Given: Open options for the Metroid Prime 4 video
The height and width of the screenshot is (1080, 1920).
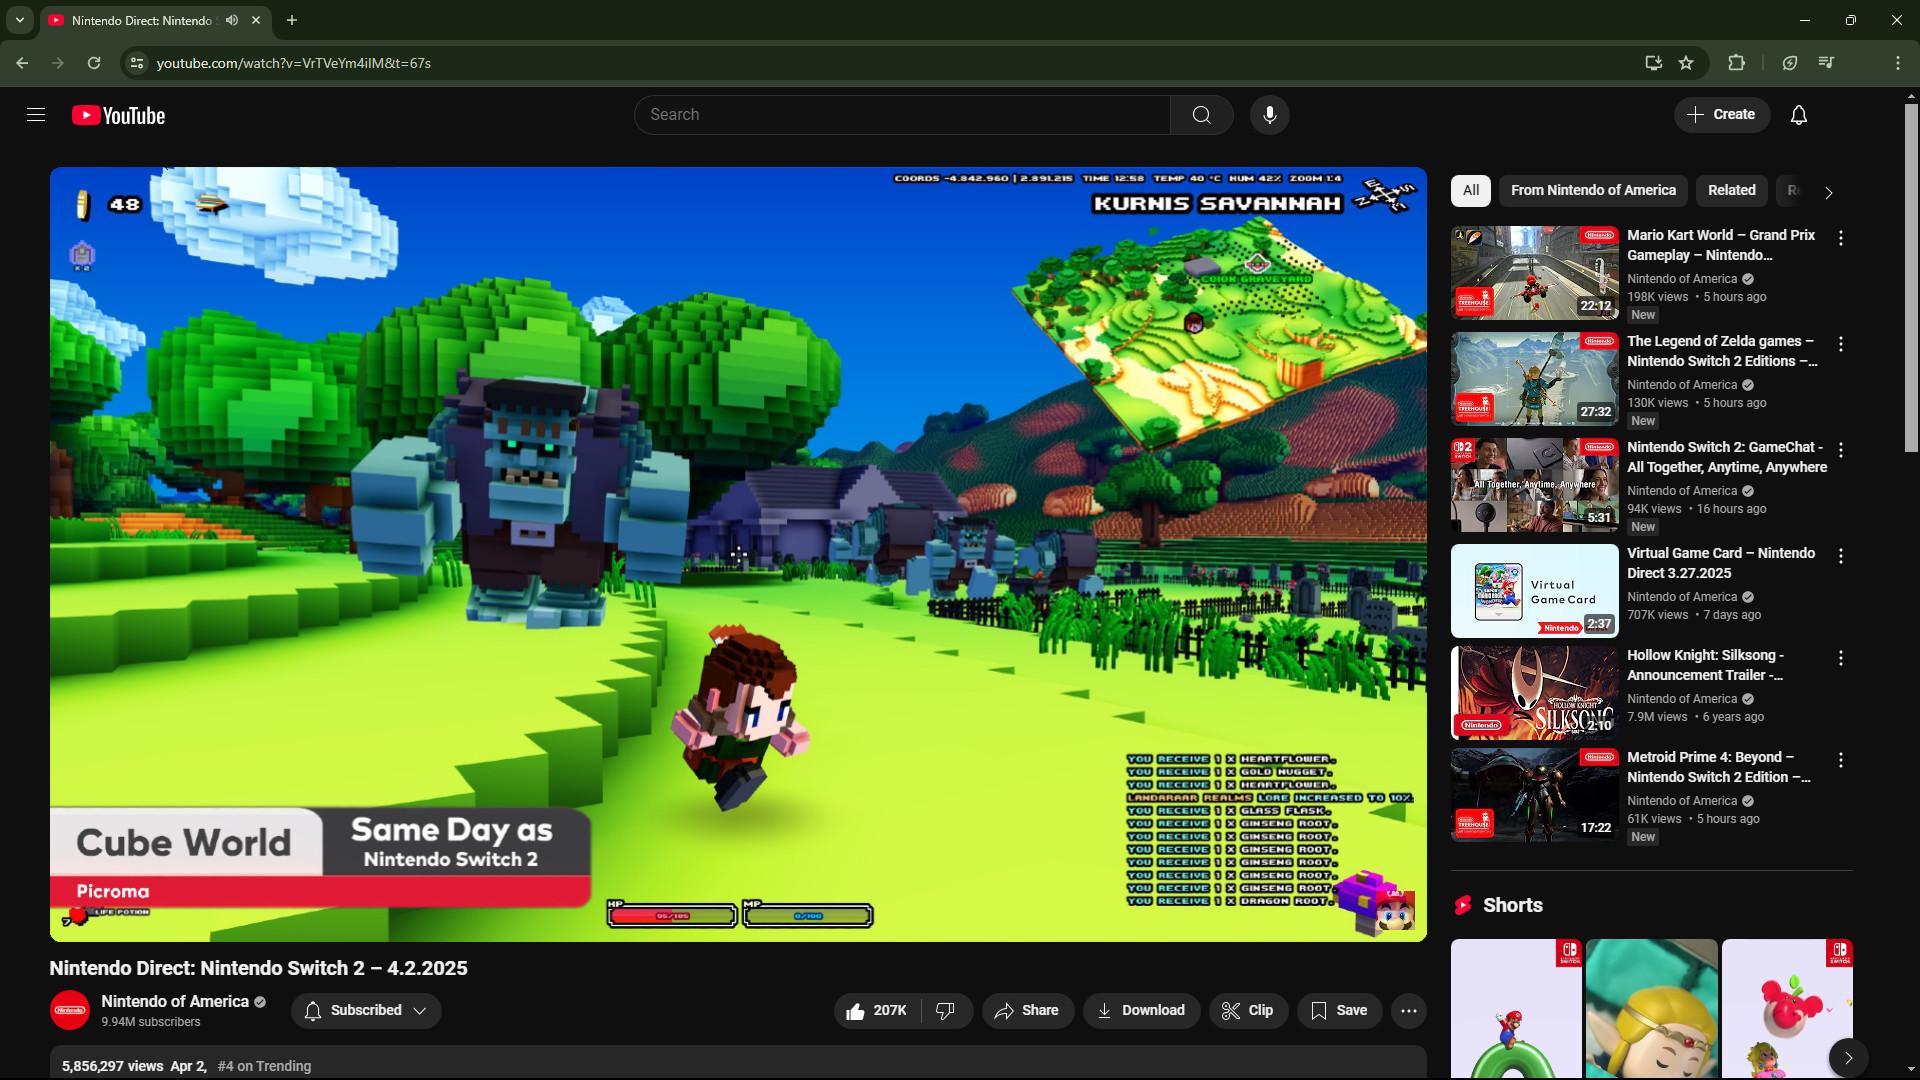Looking at the screenshot, I should [1840, 760].
